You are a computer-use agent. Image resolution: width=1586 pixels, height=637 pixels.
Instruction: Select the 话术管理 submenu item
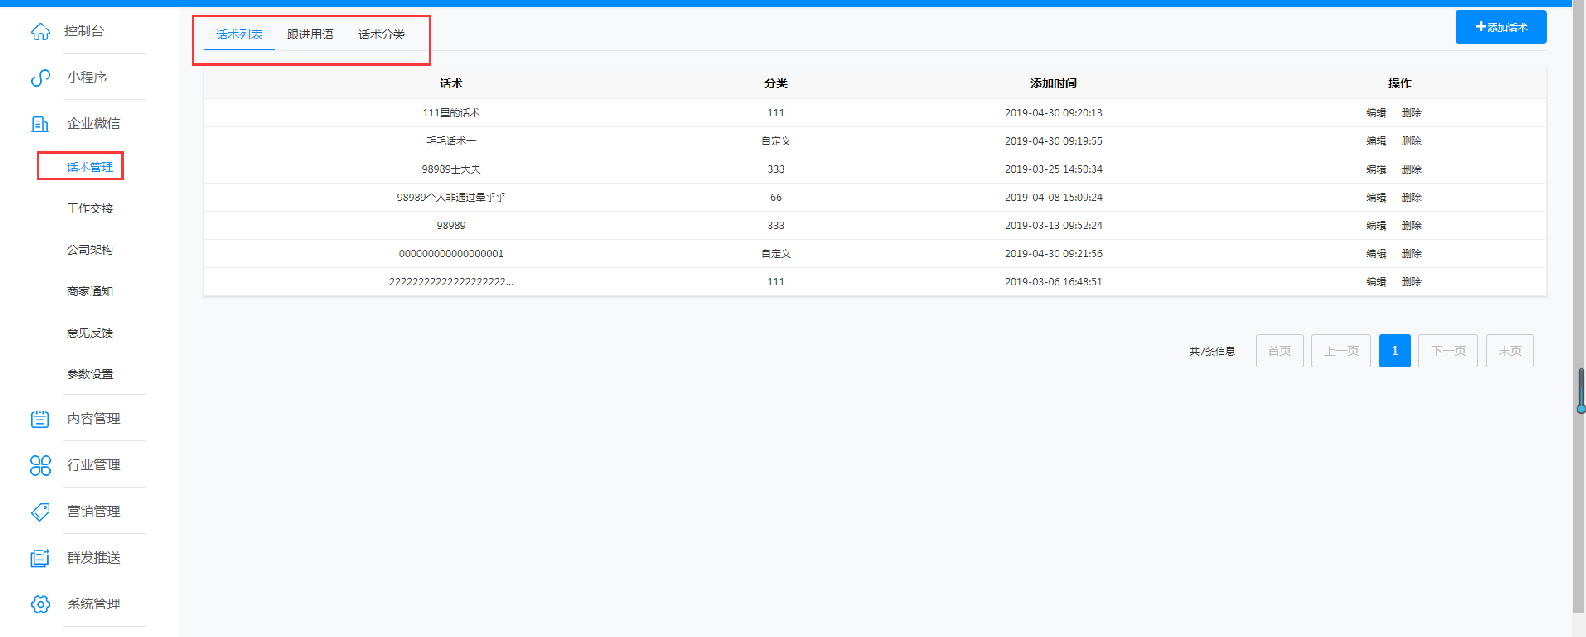90,167
